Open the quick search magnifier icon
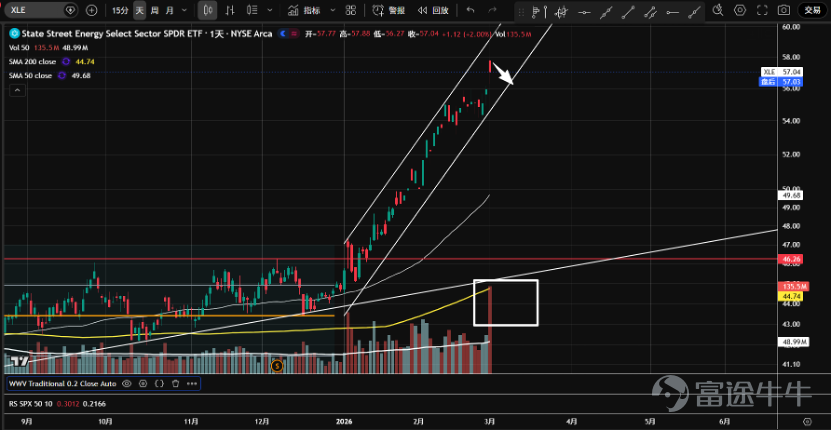Viewport: 832px width, 430px height. 718,10
